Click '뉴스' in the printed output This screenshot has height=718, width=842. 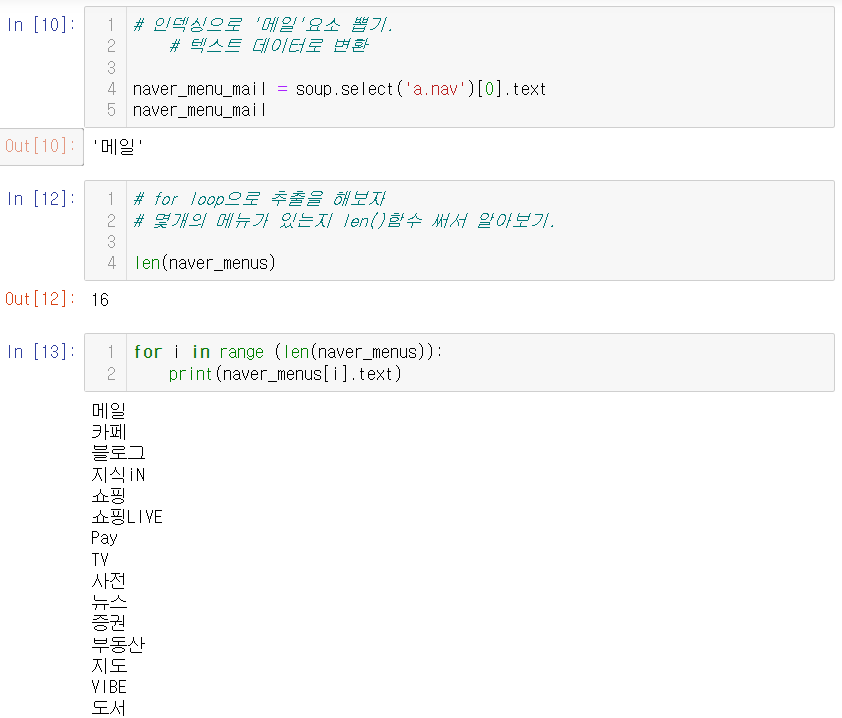[x=109, y=601]
